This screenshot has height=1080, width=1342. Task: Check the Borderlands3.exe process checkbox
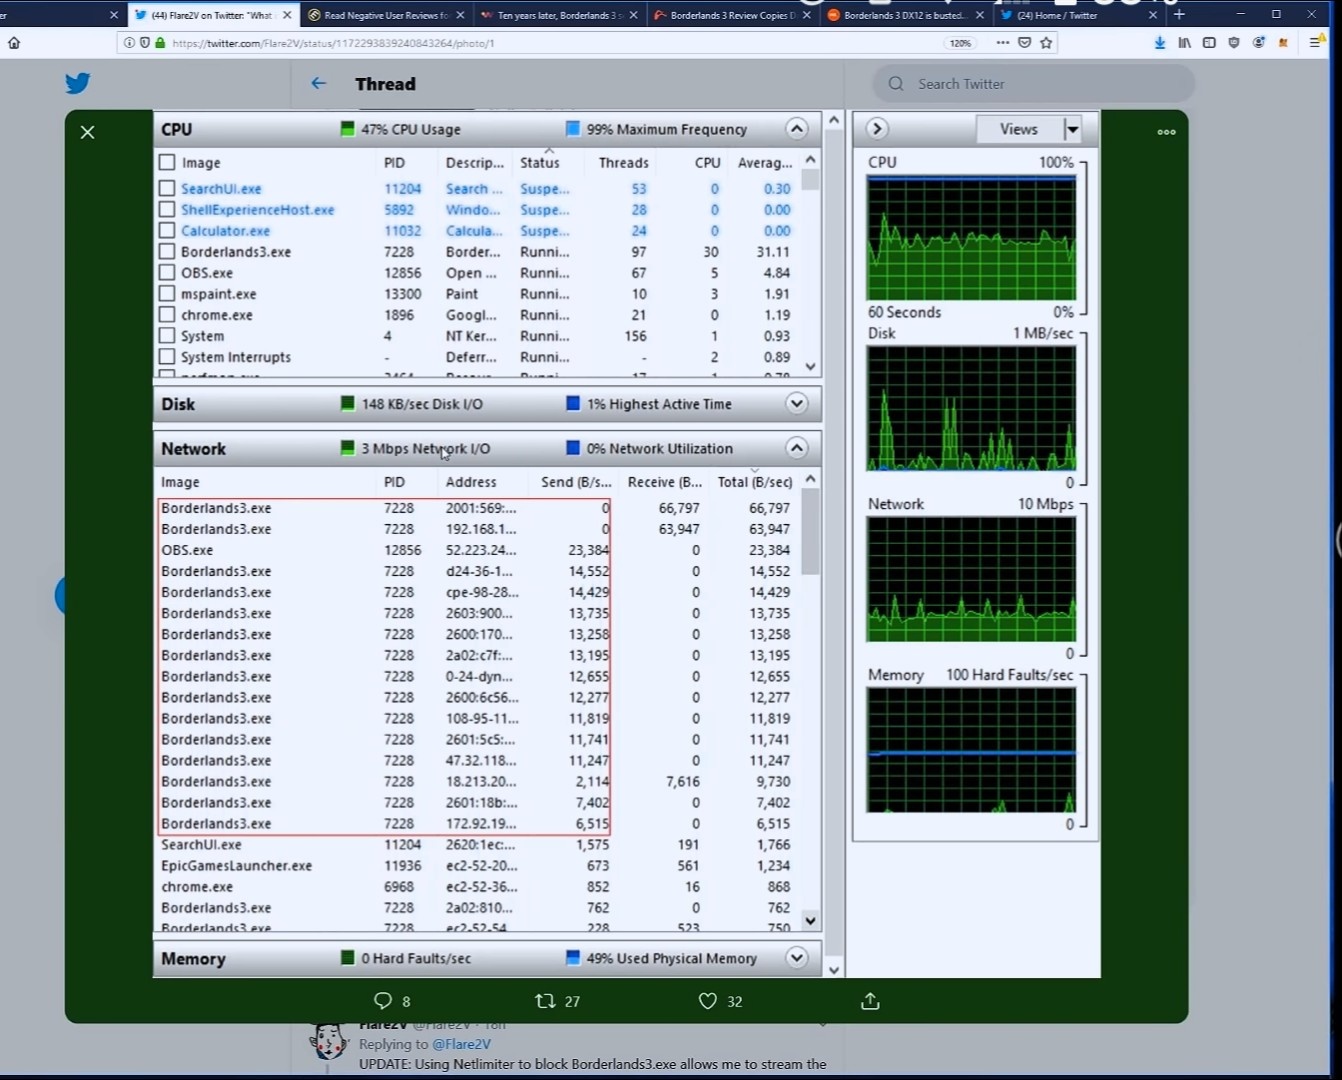167,252
